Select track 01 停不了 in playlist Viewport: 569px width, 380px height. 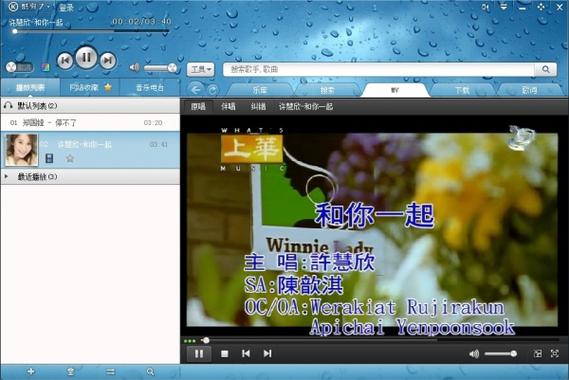click(90, 123)
